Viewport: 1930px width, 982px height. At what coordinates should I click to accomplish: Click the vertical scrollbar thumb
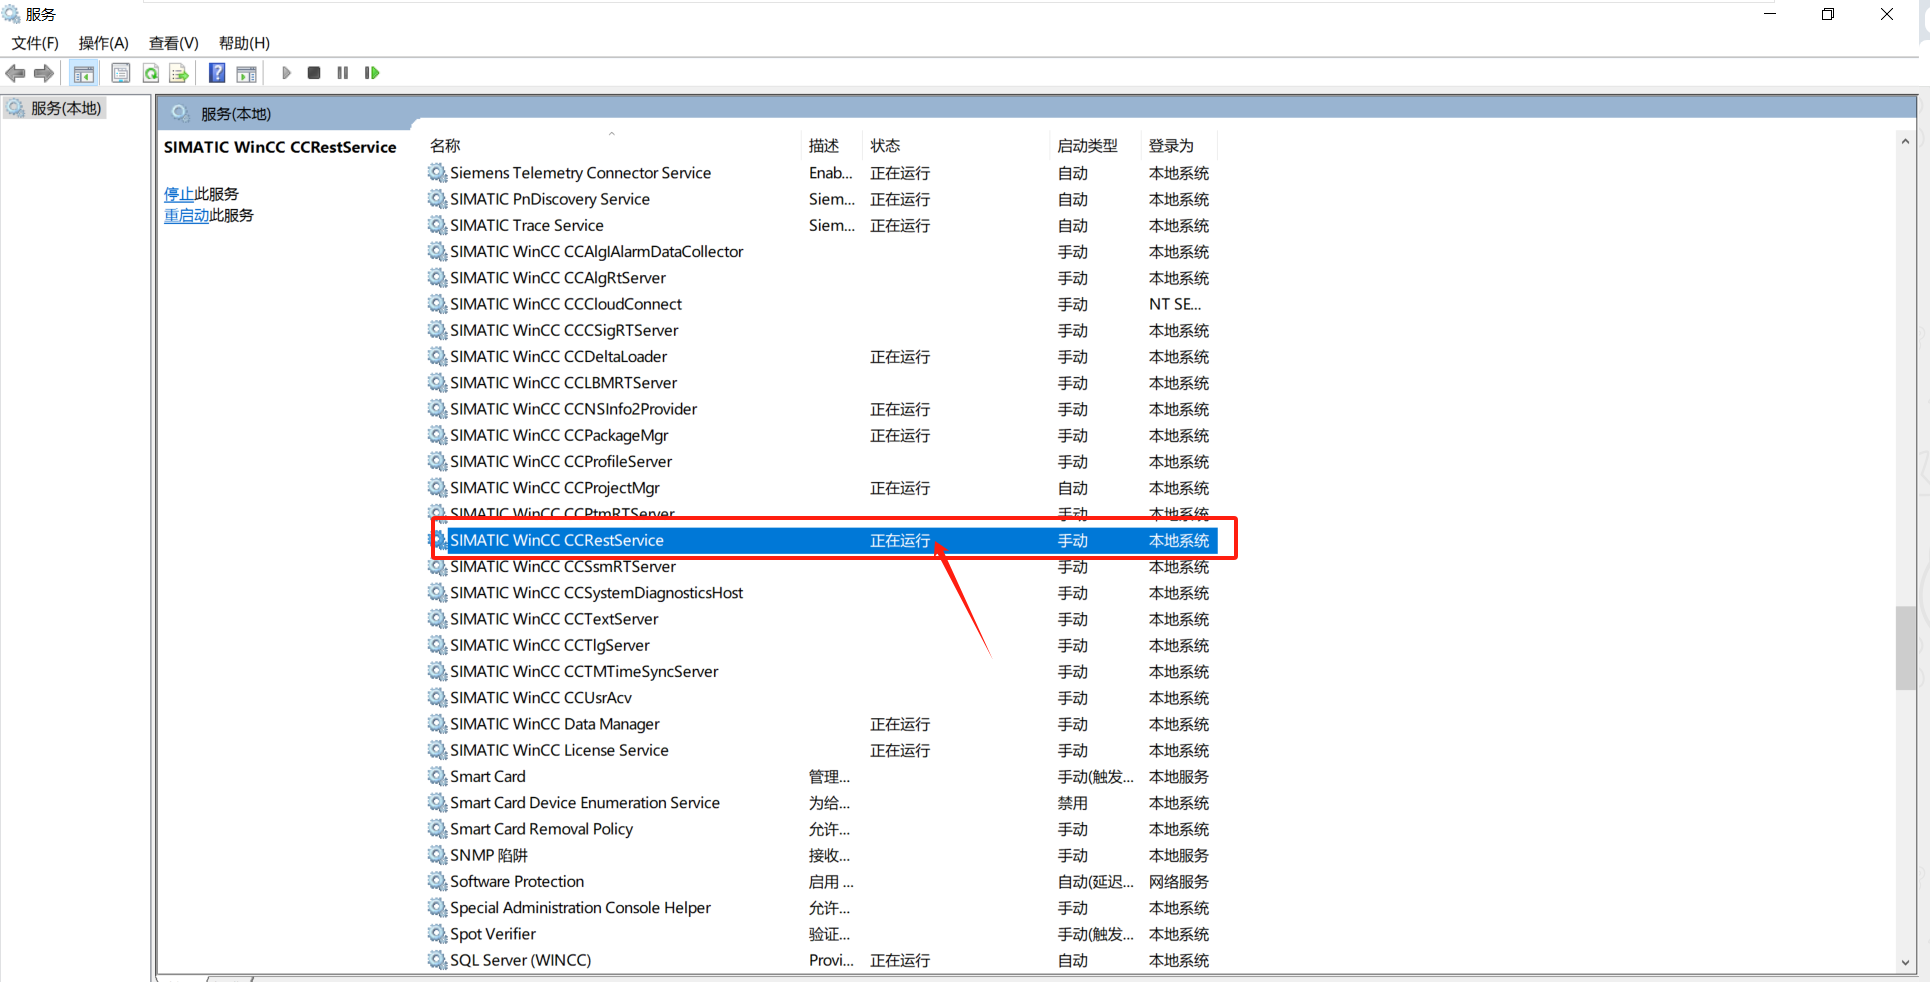[1905, 647]
